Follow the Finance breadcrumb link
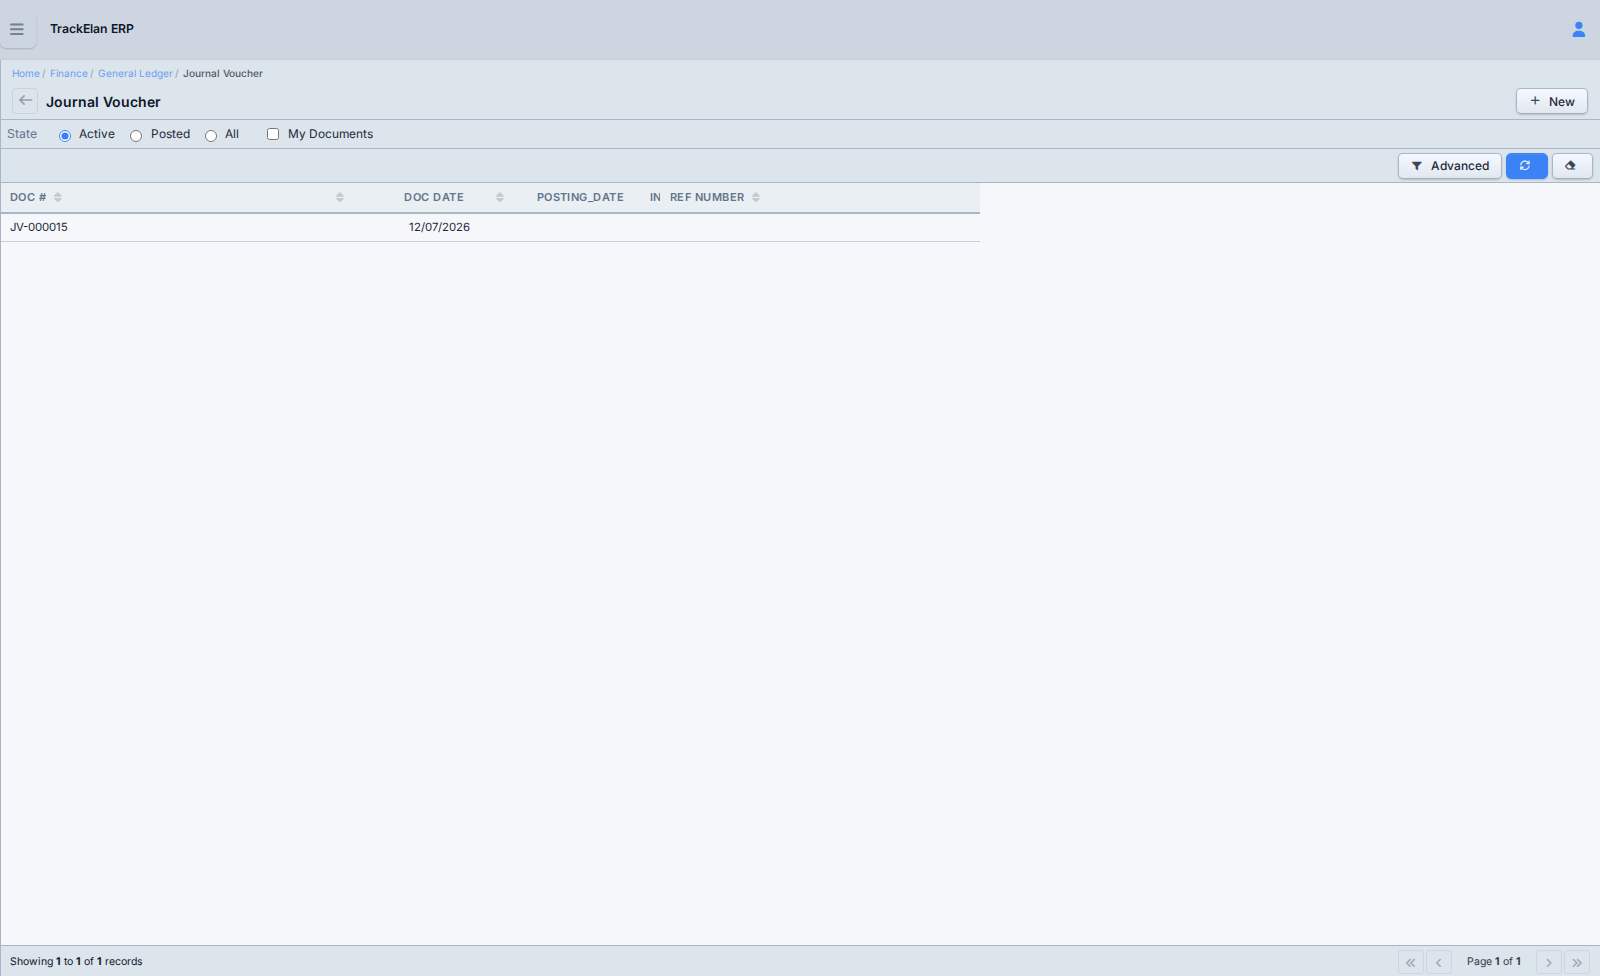 [x=69, y=74]
